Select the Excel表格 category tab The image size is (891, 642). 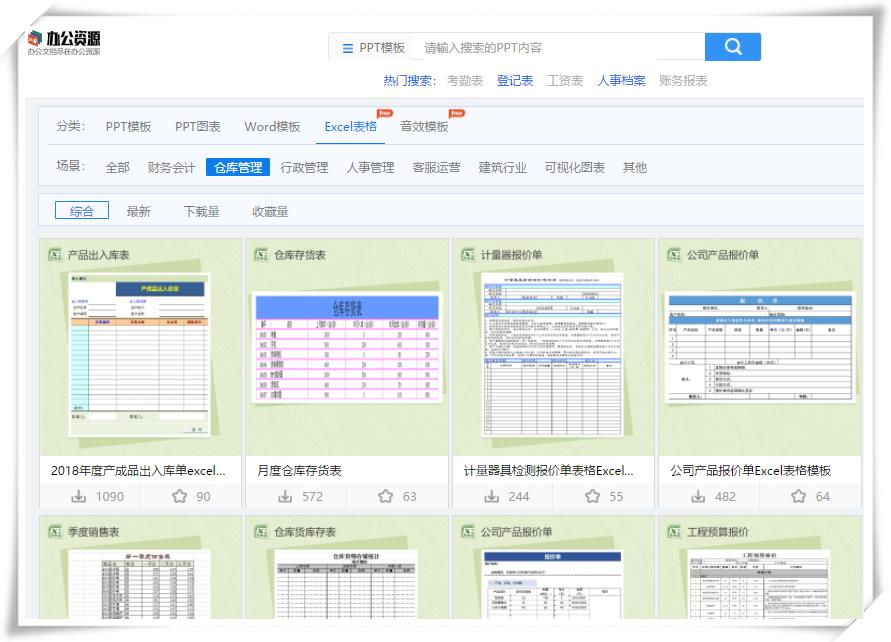351,127
